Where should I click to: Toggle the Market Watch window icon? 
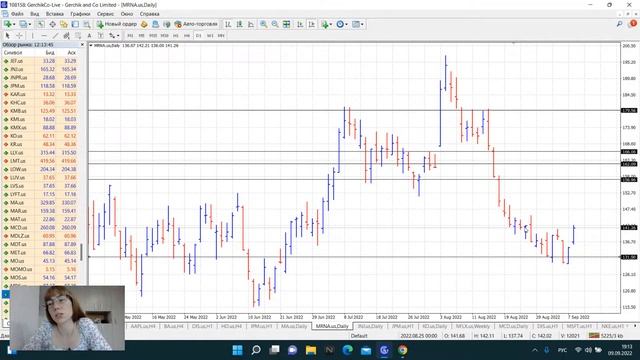click(x=41, y=24)
